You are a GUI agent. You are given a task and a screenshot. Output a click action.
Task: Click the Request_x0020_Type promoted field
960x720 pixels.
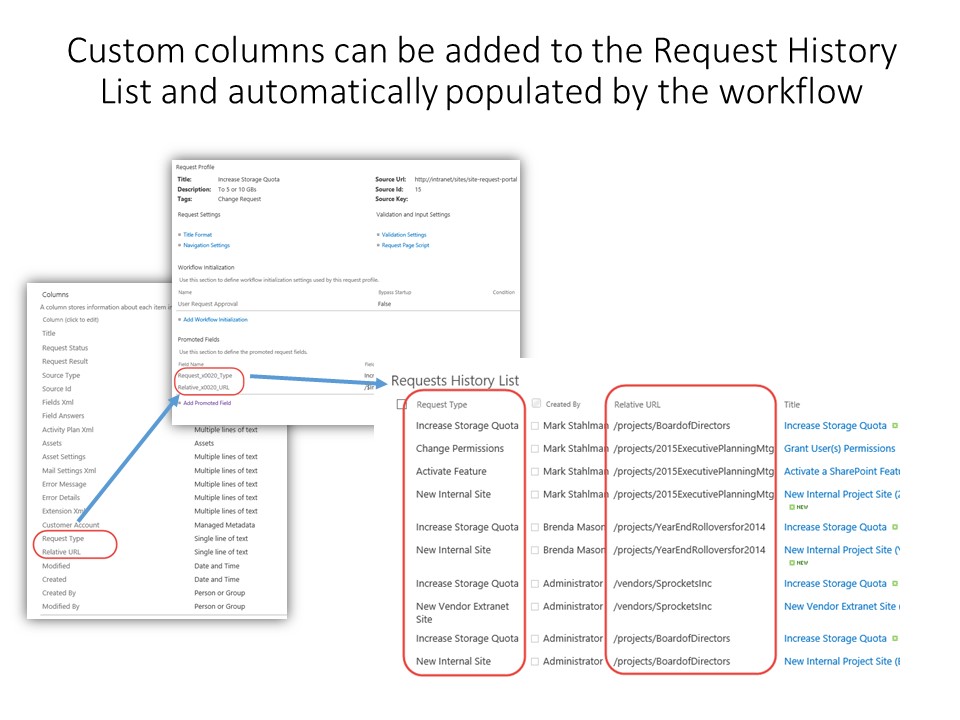(205, 376)
